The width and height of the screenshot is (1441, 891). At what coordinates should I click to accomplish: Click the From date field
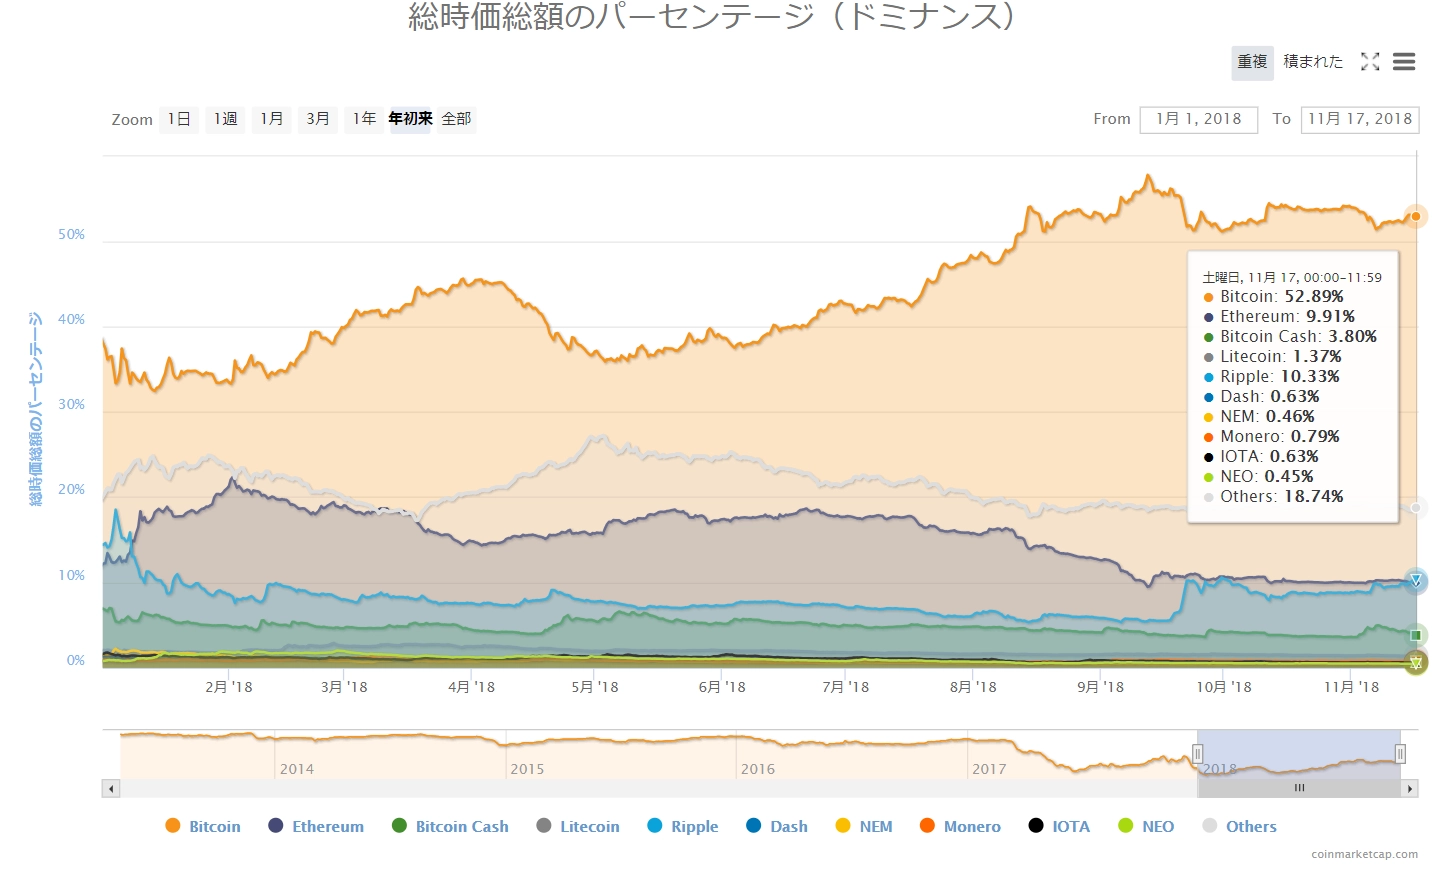(x=1198, y=119)
